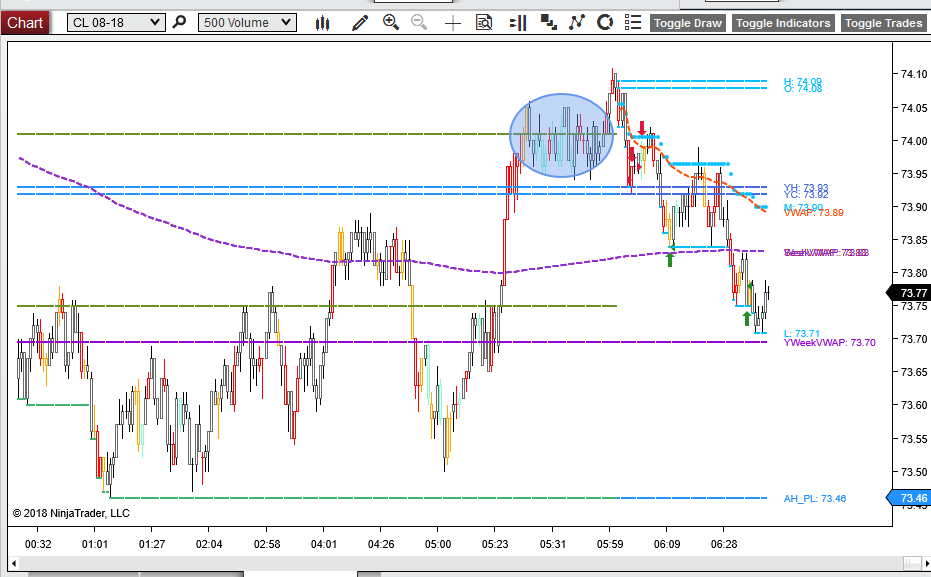Click the blue ellipse drawing on chart
931x577 pixels.
click(x=561, y=135)
